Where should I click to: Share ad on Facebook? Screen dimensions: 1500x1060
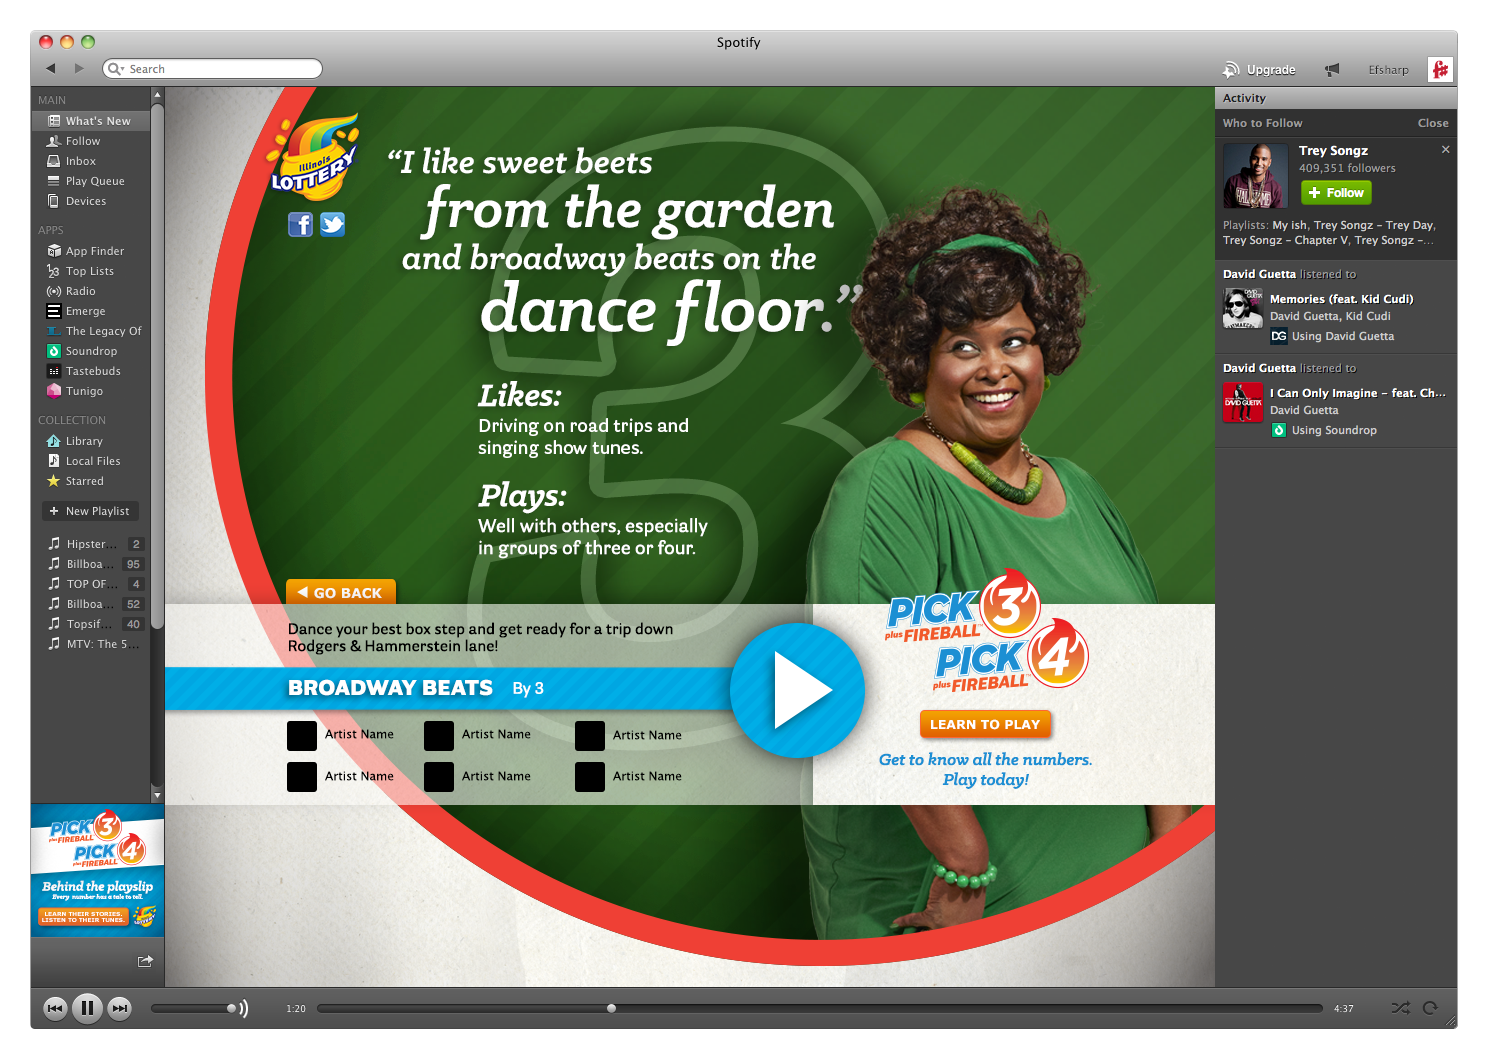[301, 224]
